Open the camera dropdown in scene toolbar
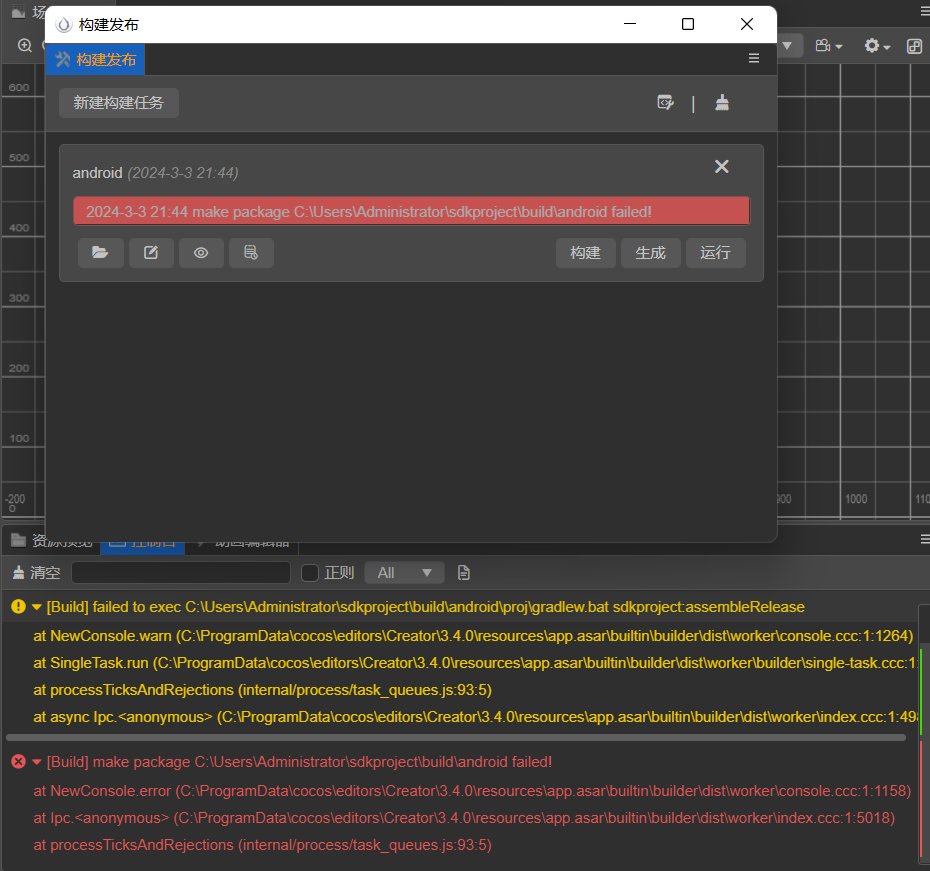Image resolution: width=930 pixels, height=871 pixels. click(x=829, y=46)
